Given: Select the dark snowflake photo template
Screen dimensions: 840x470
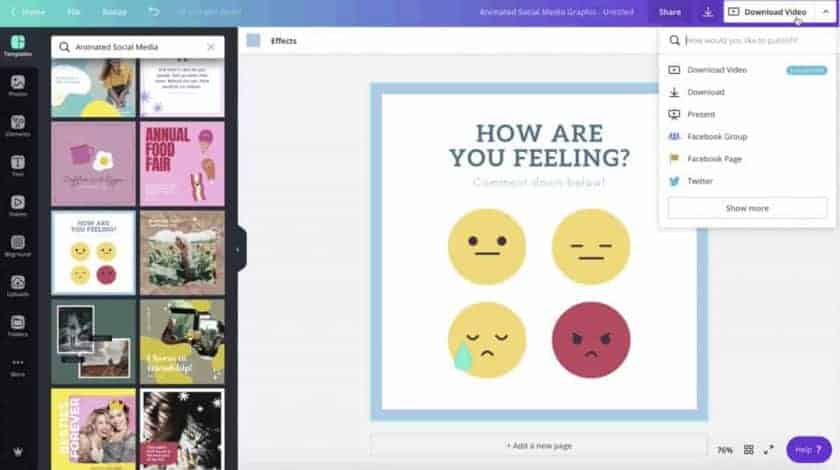Looking at the screenshot, I should tap(182, 429).
